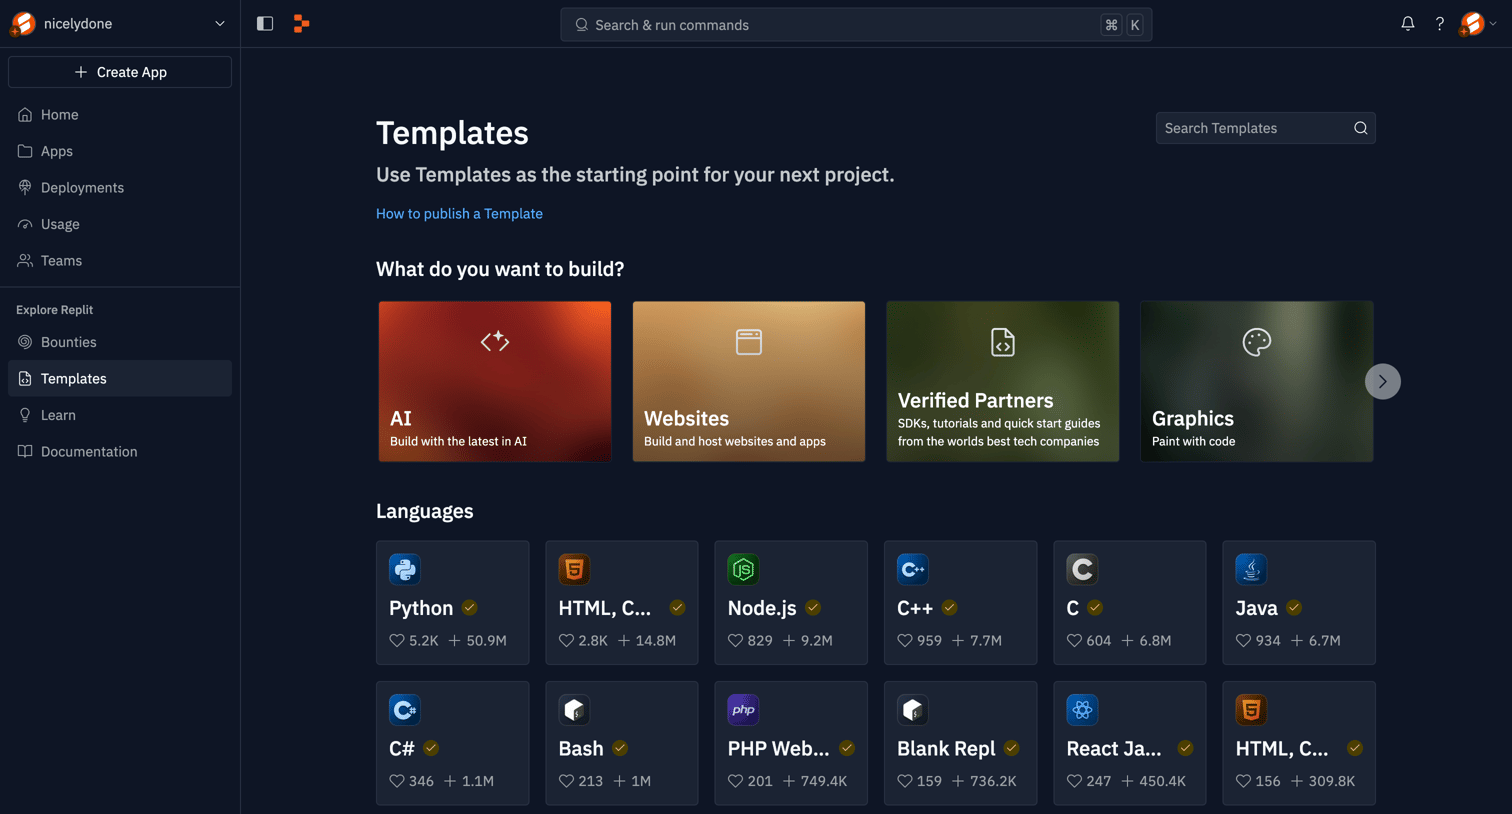Click the C template icon

(x=1082, y=569)
